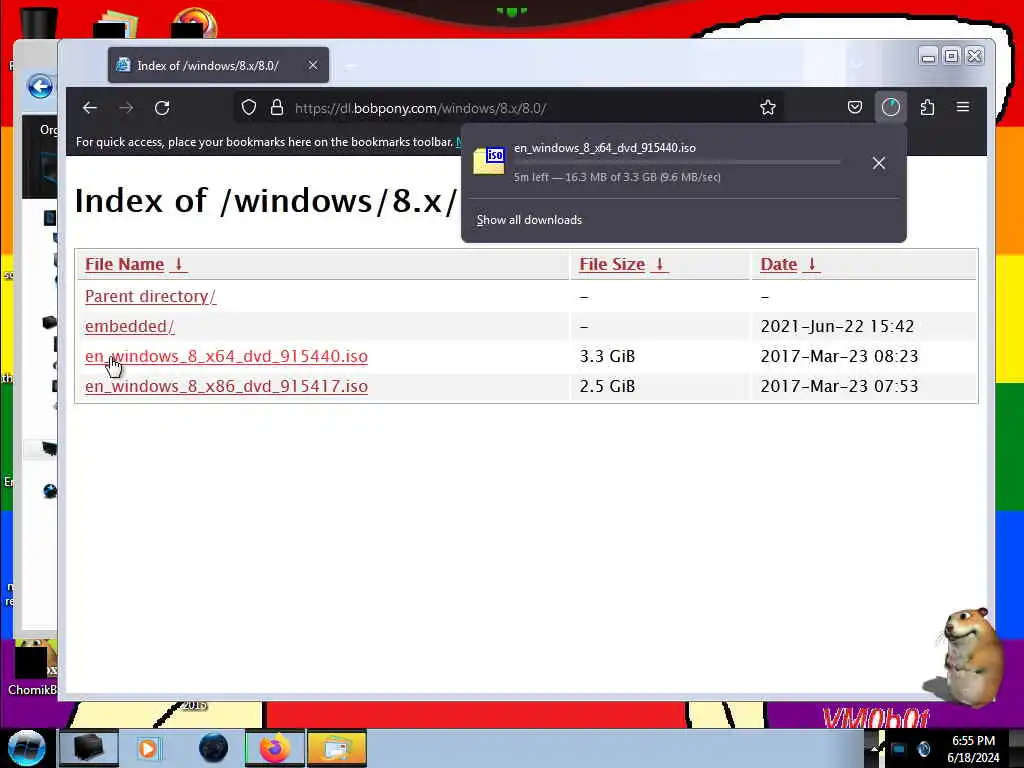Open Pocket save icon
Viewport: 1024px width, 768px height.
tap(855, 108)
